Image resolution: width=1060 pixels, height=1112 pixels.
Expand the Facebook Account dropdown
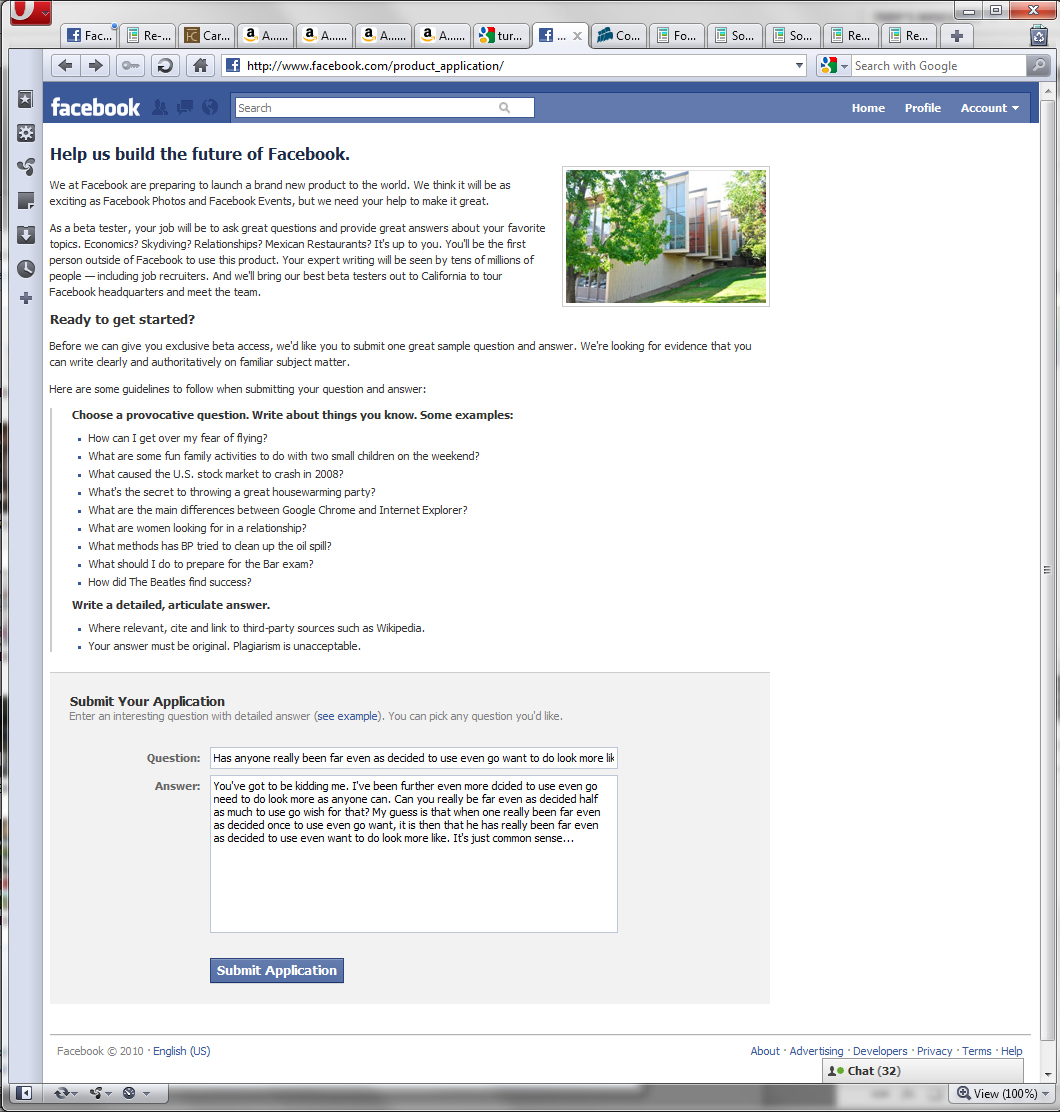click(989, 108)
